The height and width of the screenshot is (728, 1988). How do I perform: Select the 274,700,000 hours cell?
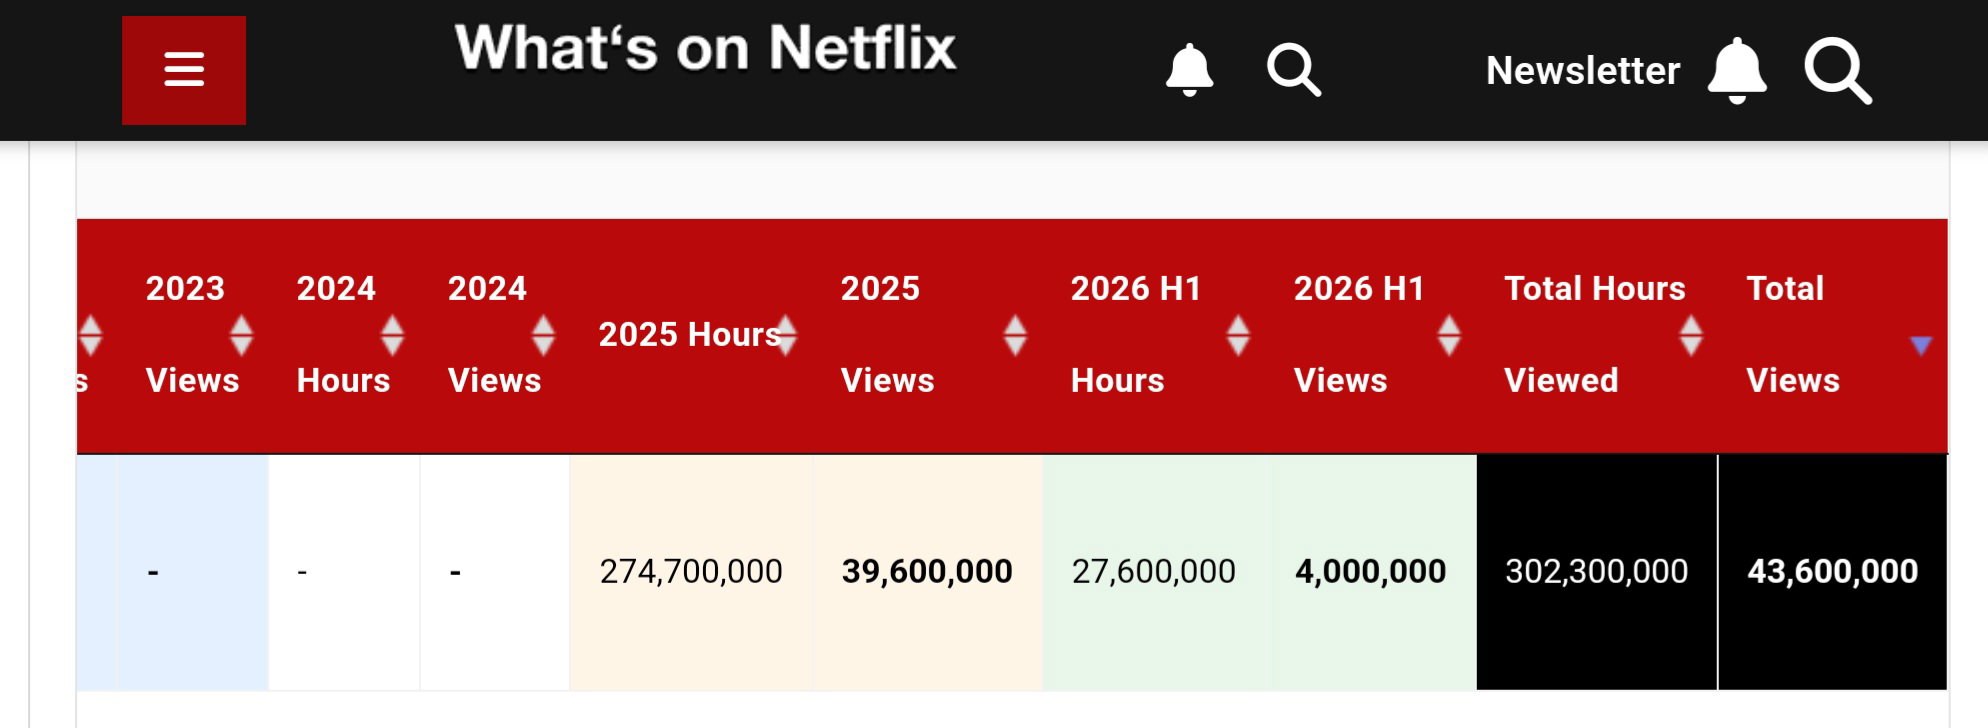tap(692, 572)
